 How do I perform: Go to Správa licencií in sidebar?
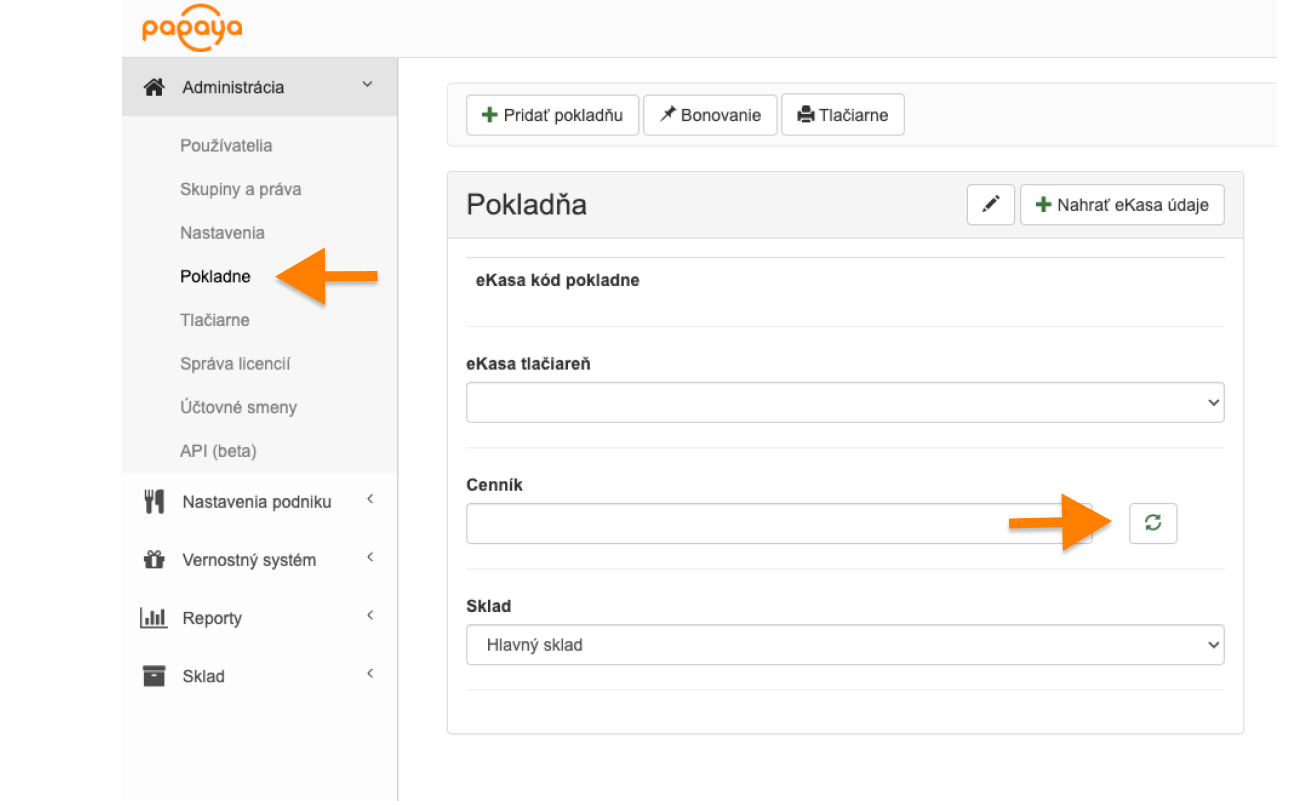[235, 364]
